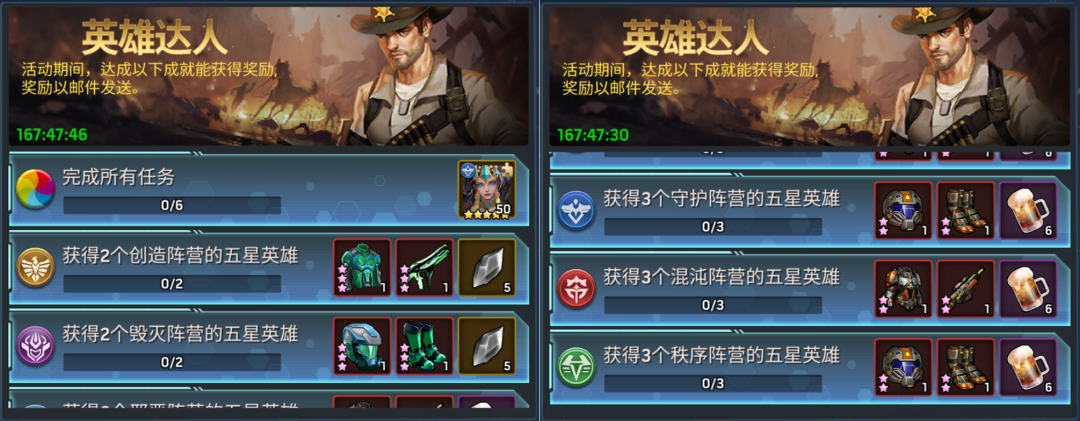Tap green chest armor reward in 创造 row

coord(362,267)
